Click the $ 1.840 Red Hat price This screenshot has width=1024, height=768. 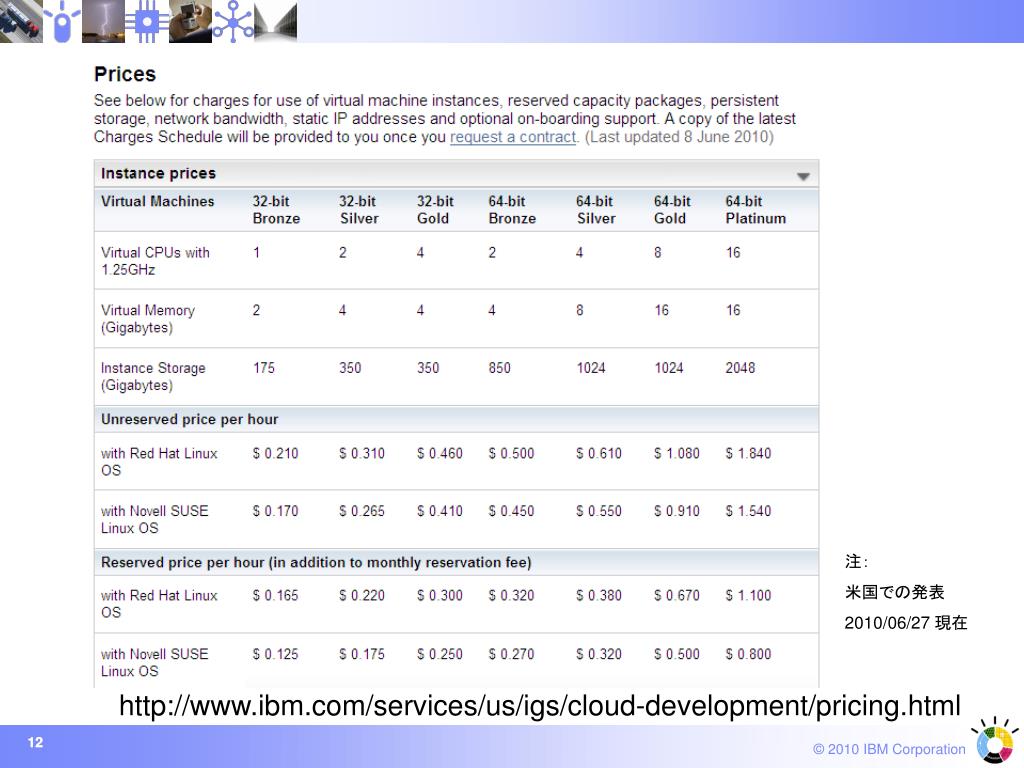coord(748,453)
